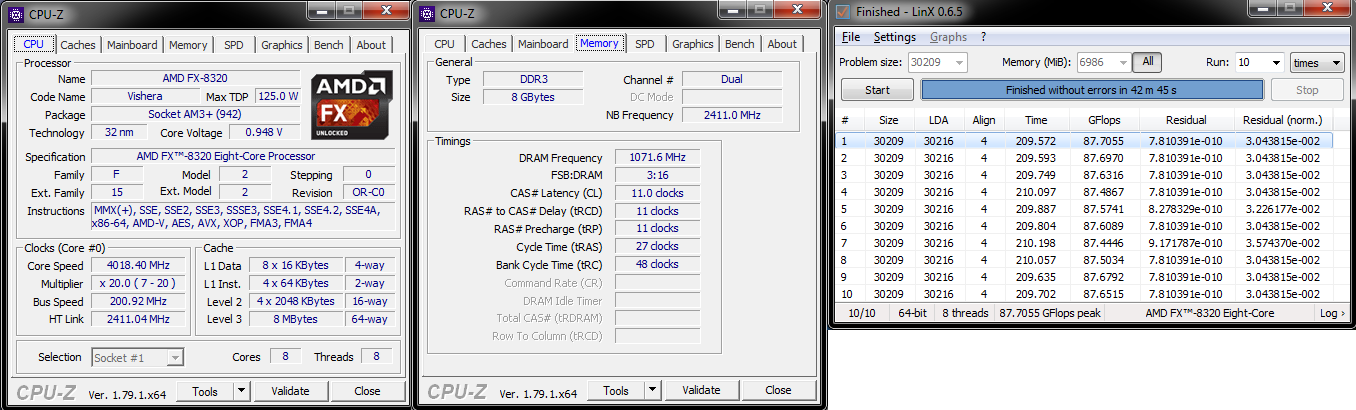Click the 8 threads status bar entry
Screen dimensions: 1356x410
[x=965, y=313]
